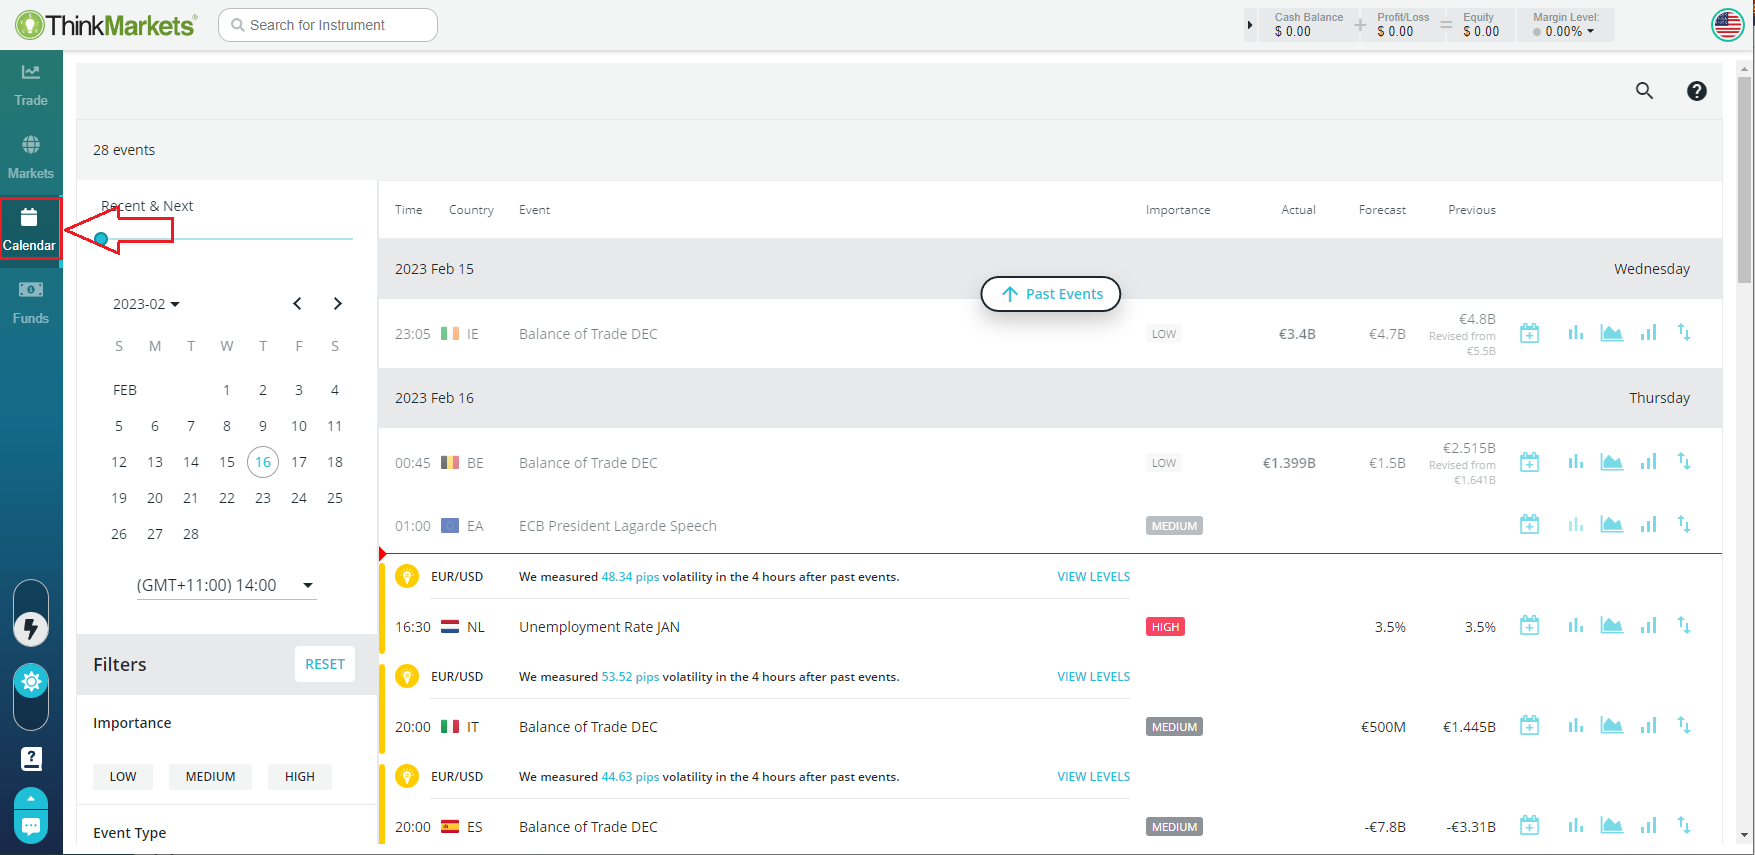Open bar chart for IE Balance of Trade
Viewport: 1755px width, 855px height.
click(1576, 333)
